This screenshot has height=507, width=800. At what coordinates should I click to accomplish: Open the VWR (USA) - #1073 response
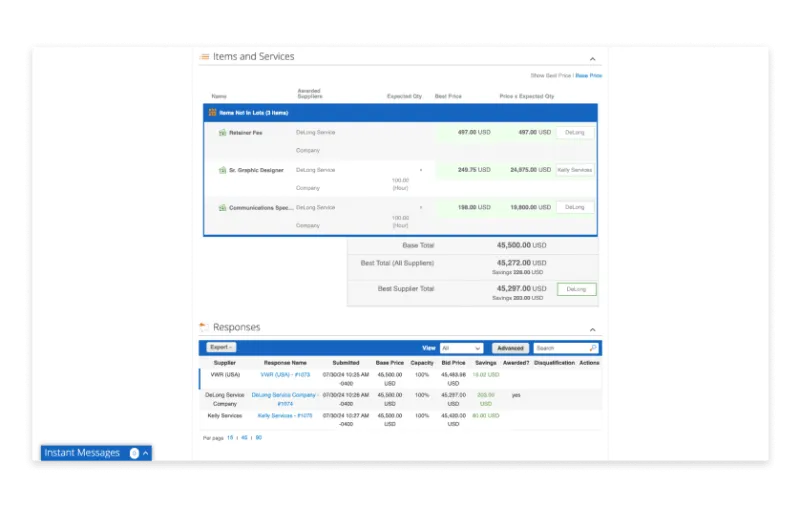(285, 375)
